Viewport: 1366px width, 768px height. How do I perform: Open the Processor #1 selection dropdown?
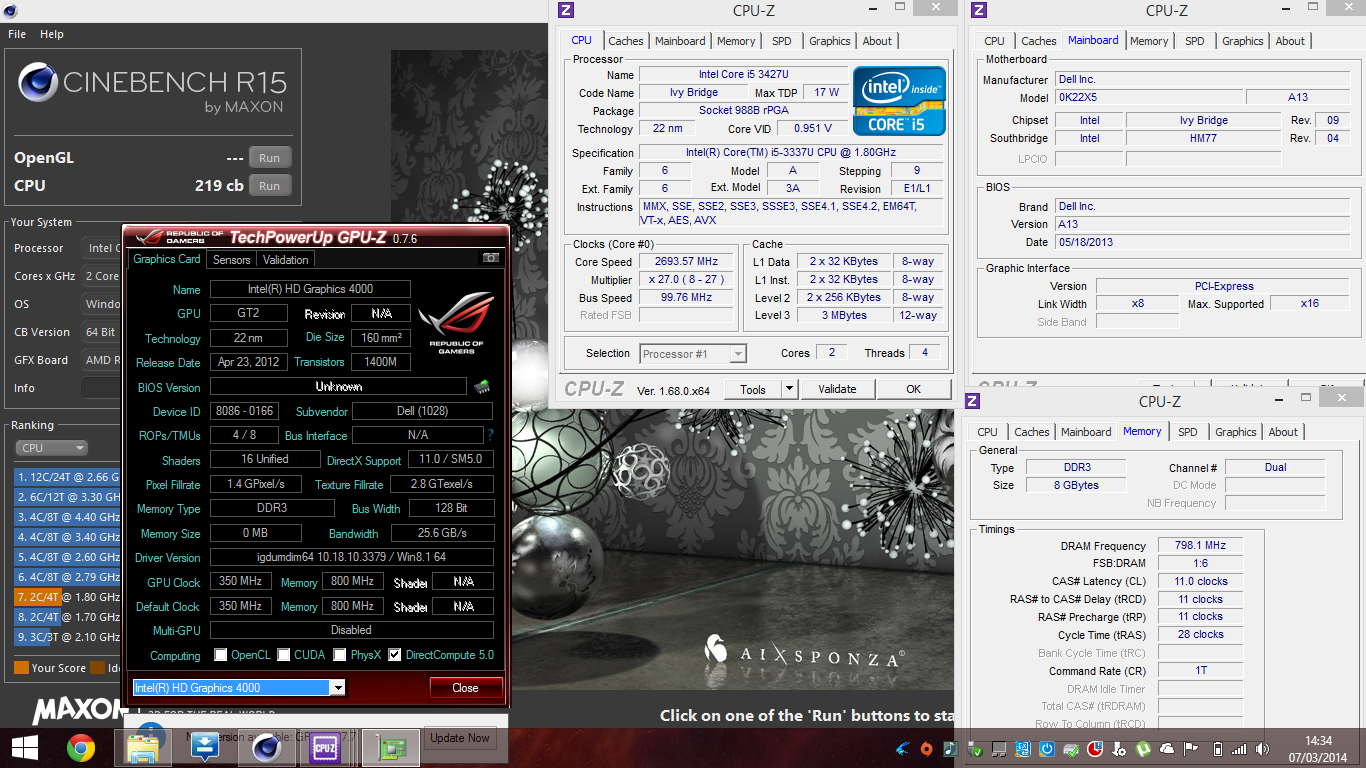[x=692, y=354]
